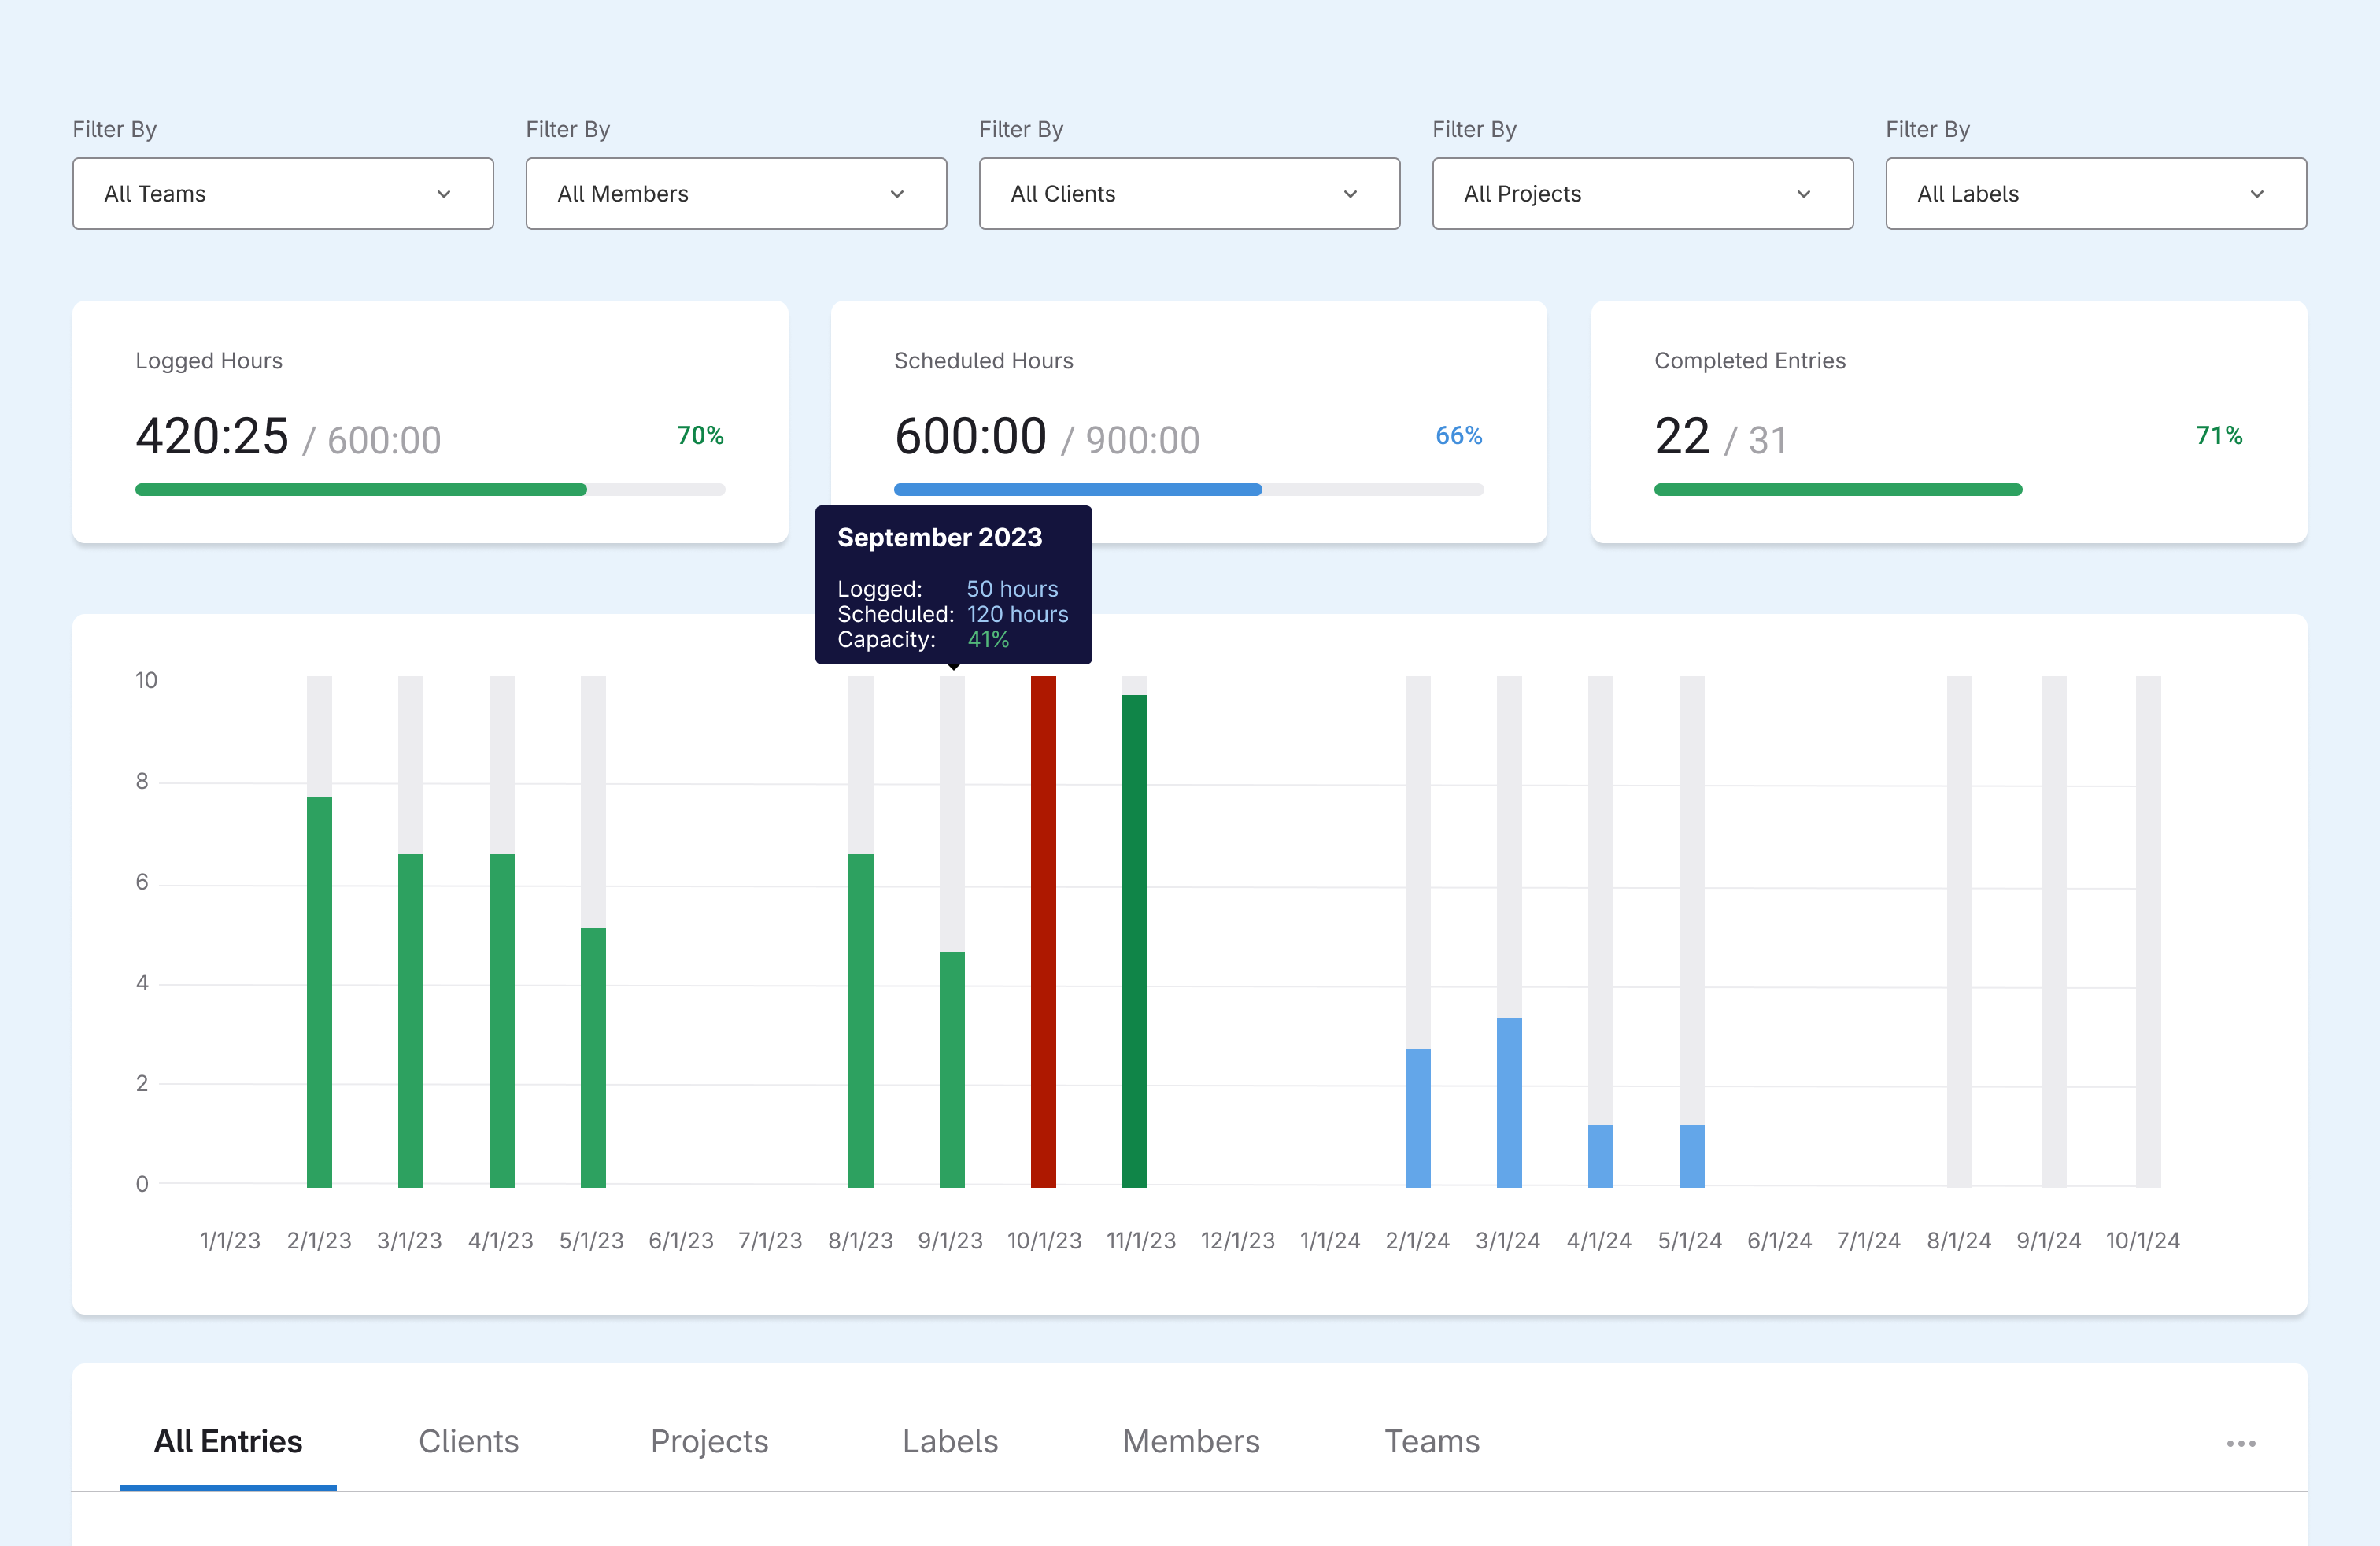
Task: Click the Completed Entries card
Action: pyautogui.click(x=1948, y=421)
